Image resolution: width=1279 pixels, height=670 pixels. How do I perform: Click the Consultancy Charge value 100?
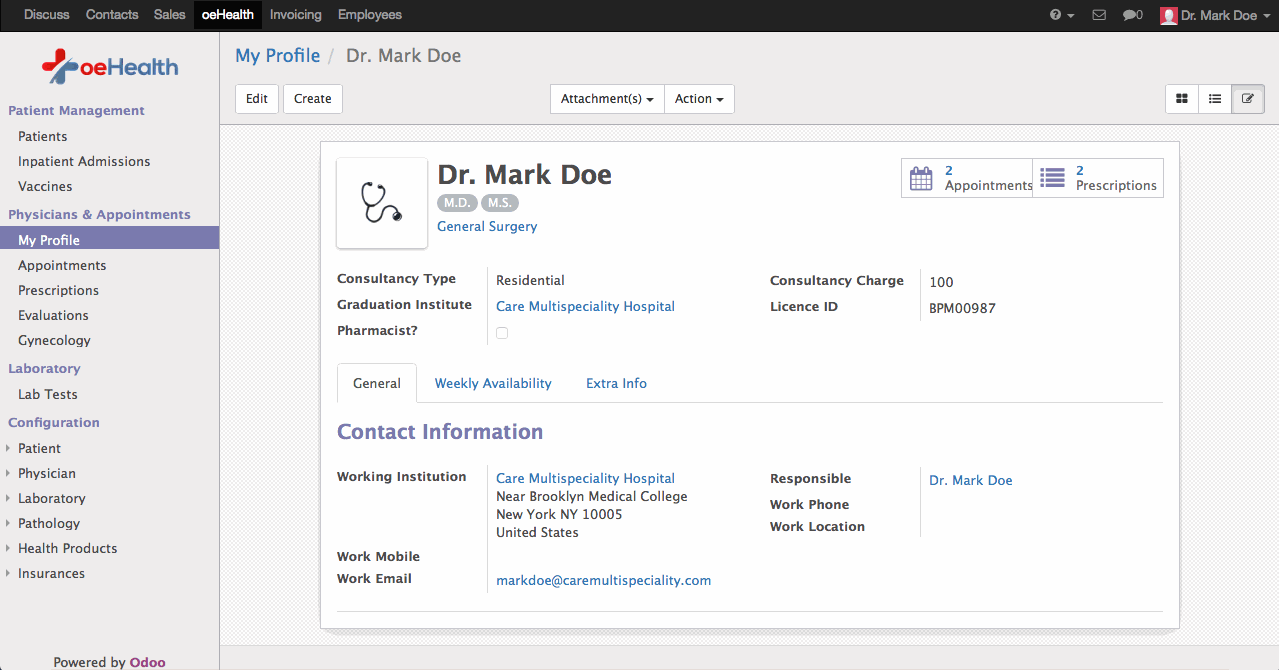point(941,282)
